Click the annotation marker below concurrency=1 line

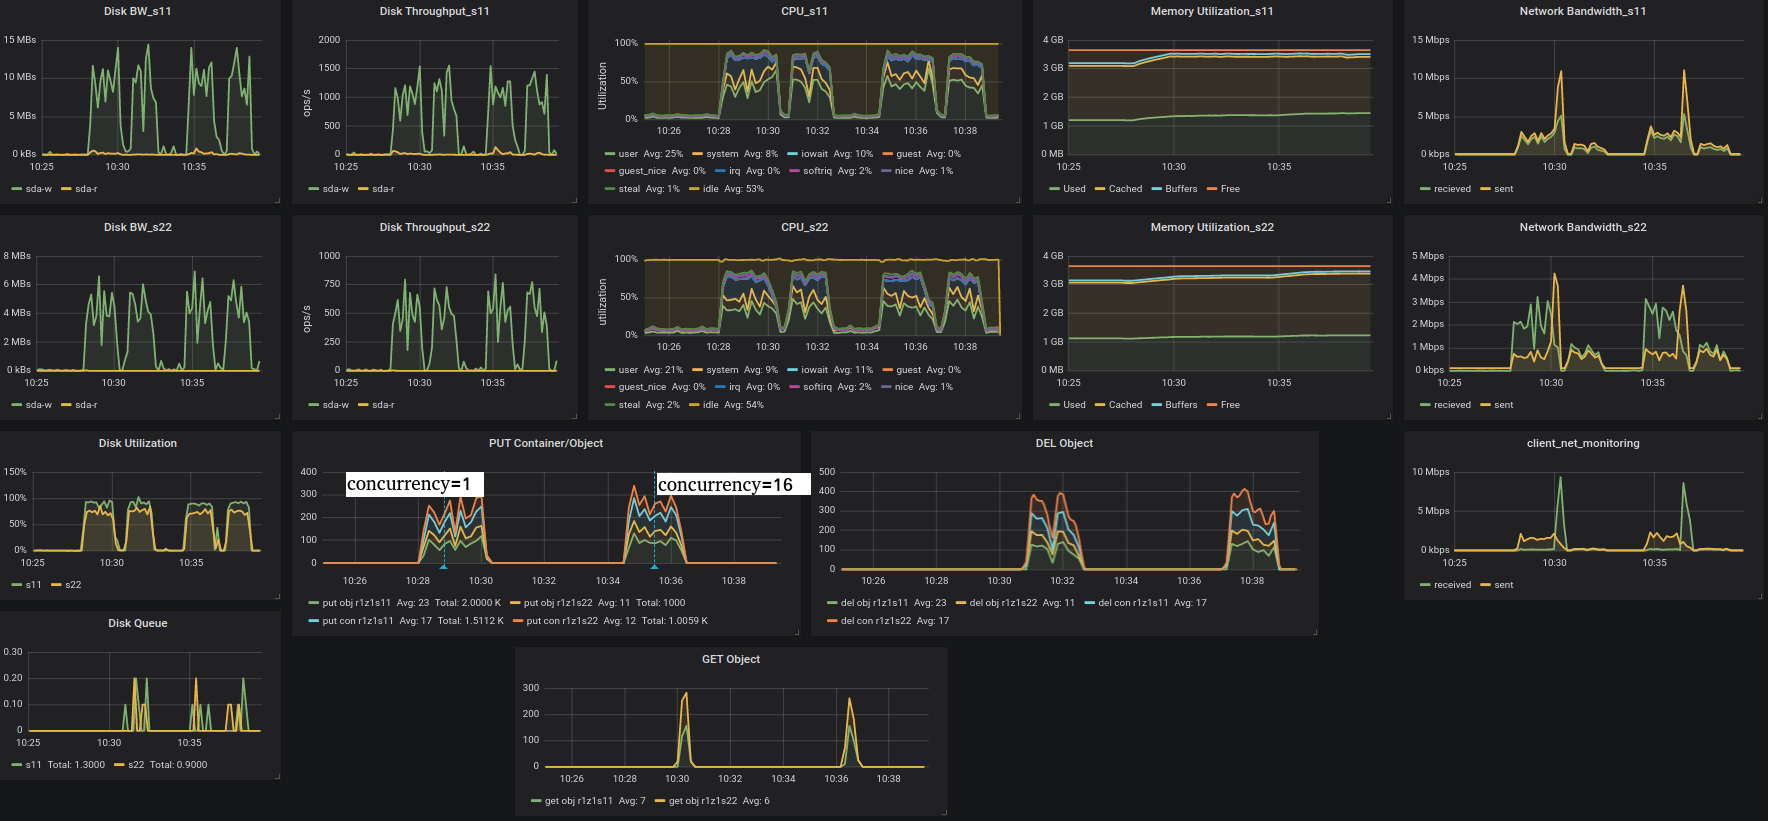[x=443, y=567]
